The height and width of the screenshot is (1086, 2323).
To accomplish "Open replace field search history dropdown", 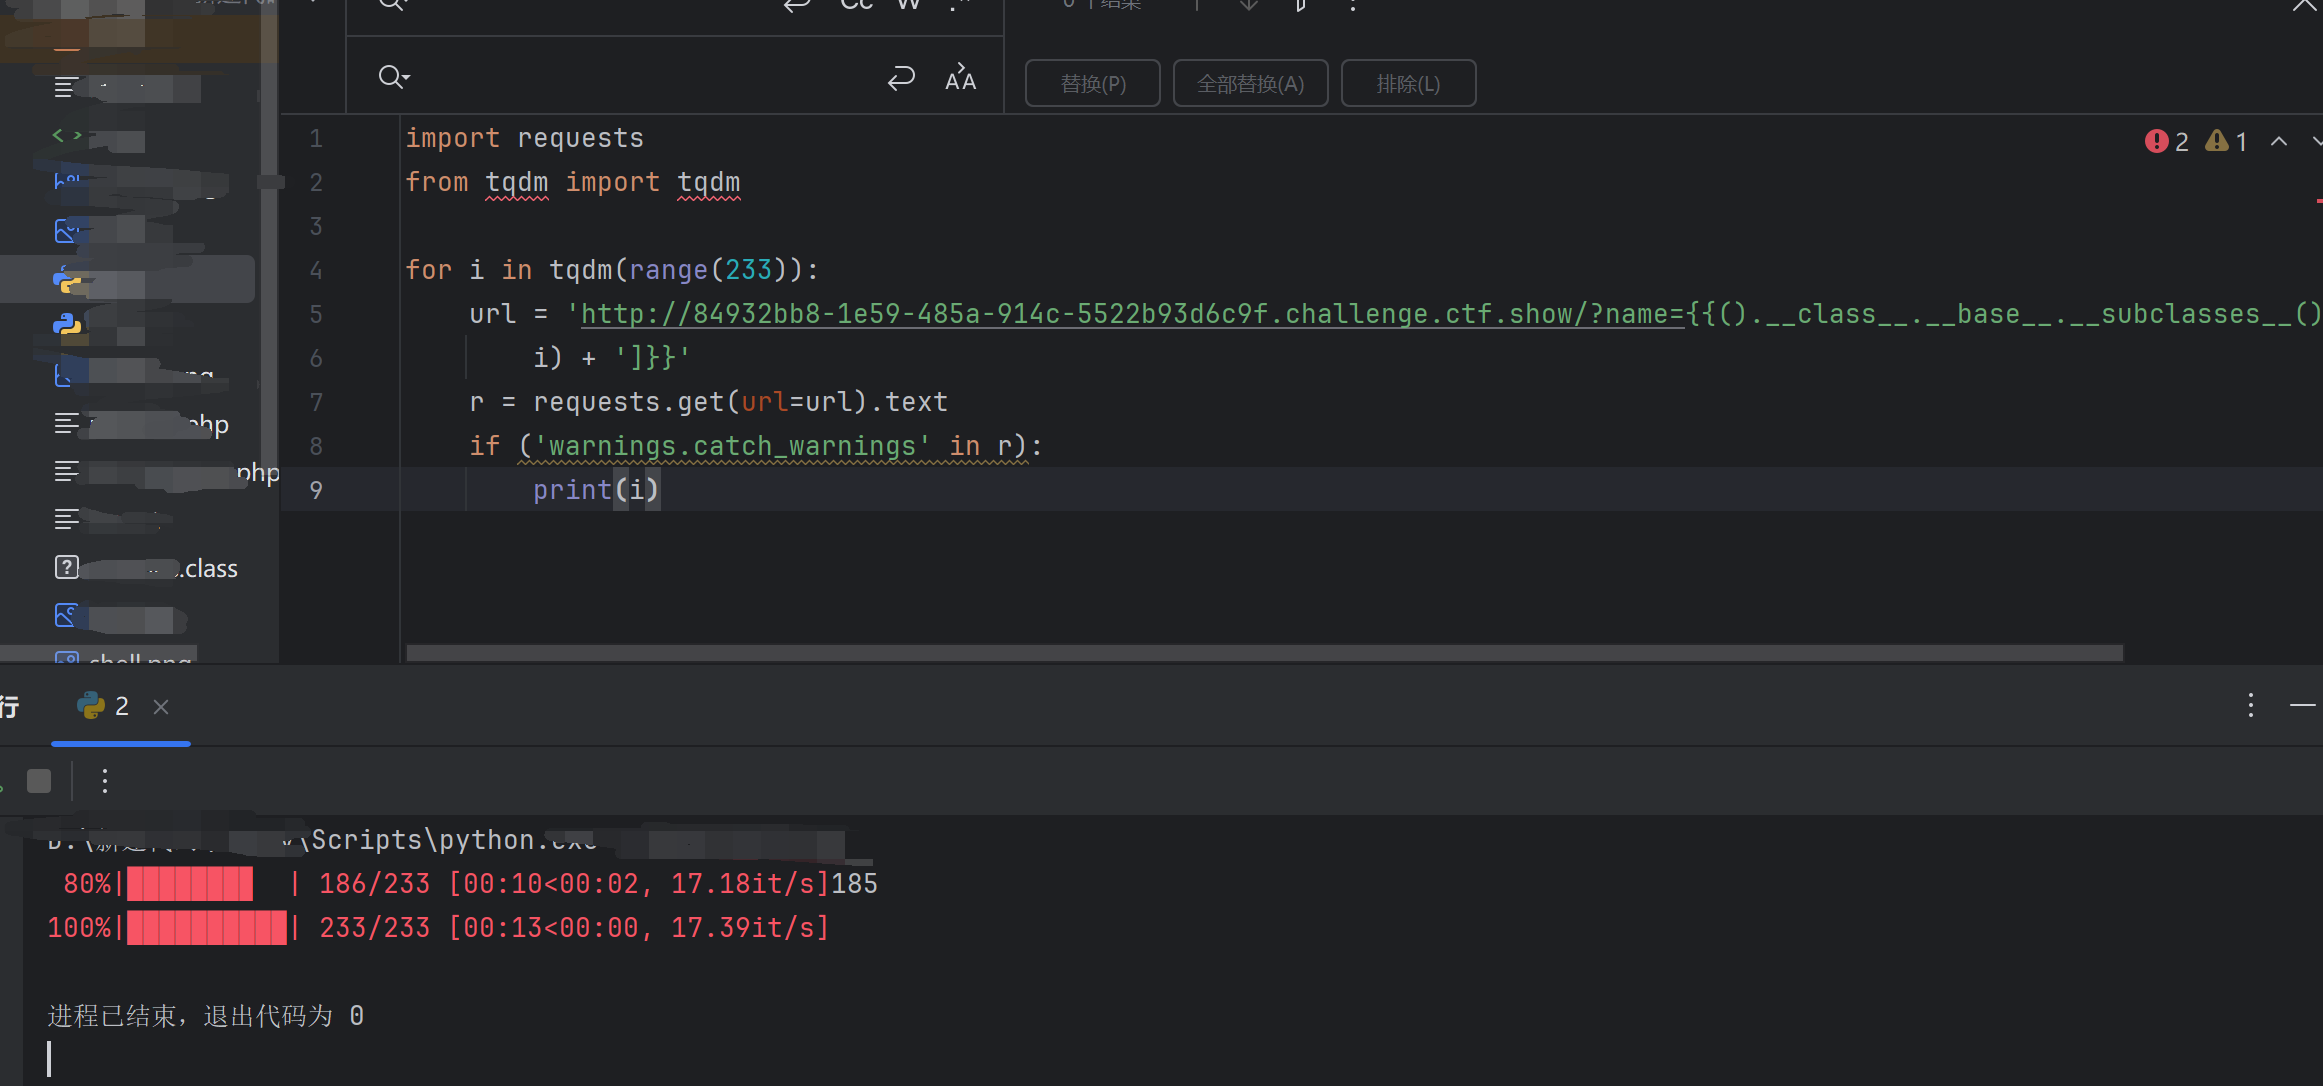I will pyautogui.click(x=394, y=77).
